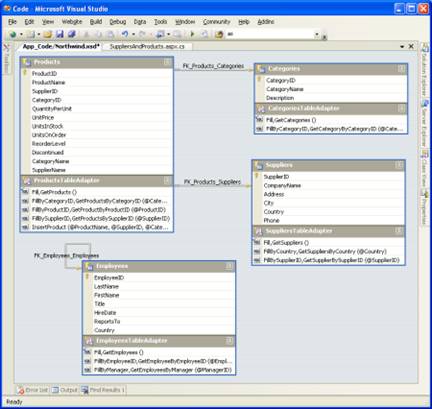Open the Output panel
The width and height of the screenshot is (432, 409).
[65, 390]
